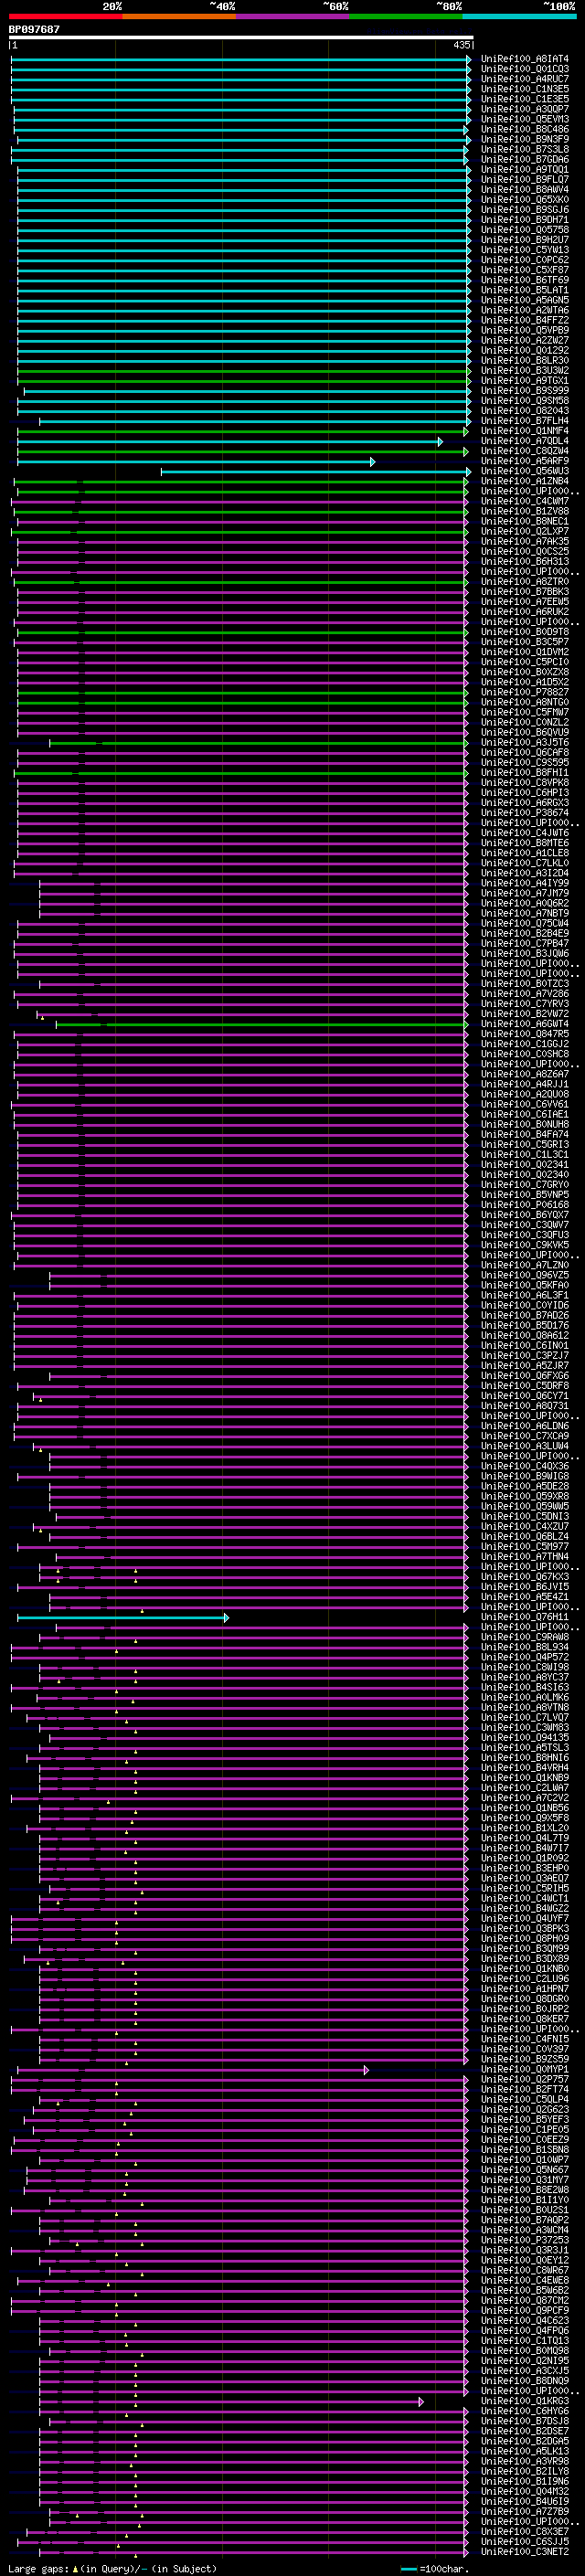Open hit UniRef100_Q01CQ3
The width and height of the screenshot is (585, 2576).
525,69
